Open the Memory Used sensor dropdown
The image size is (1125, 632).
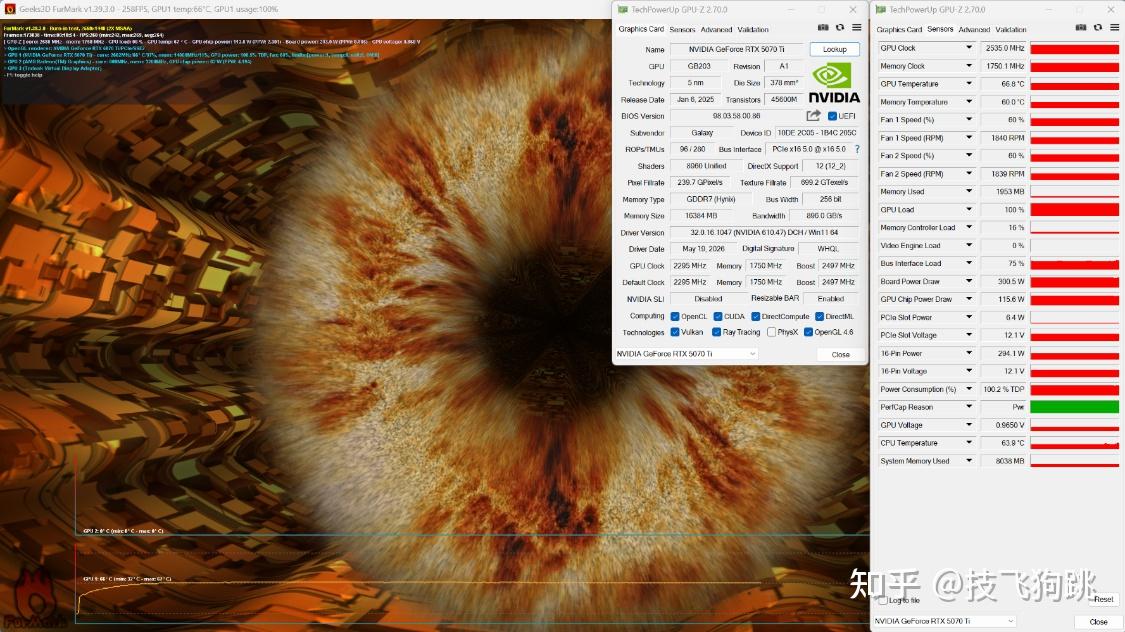969,192
